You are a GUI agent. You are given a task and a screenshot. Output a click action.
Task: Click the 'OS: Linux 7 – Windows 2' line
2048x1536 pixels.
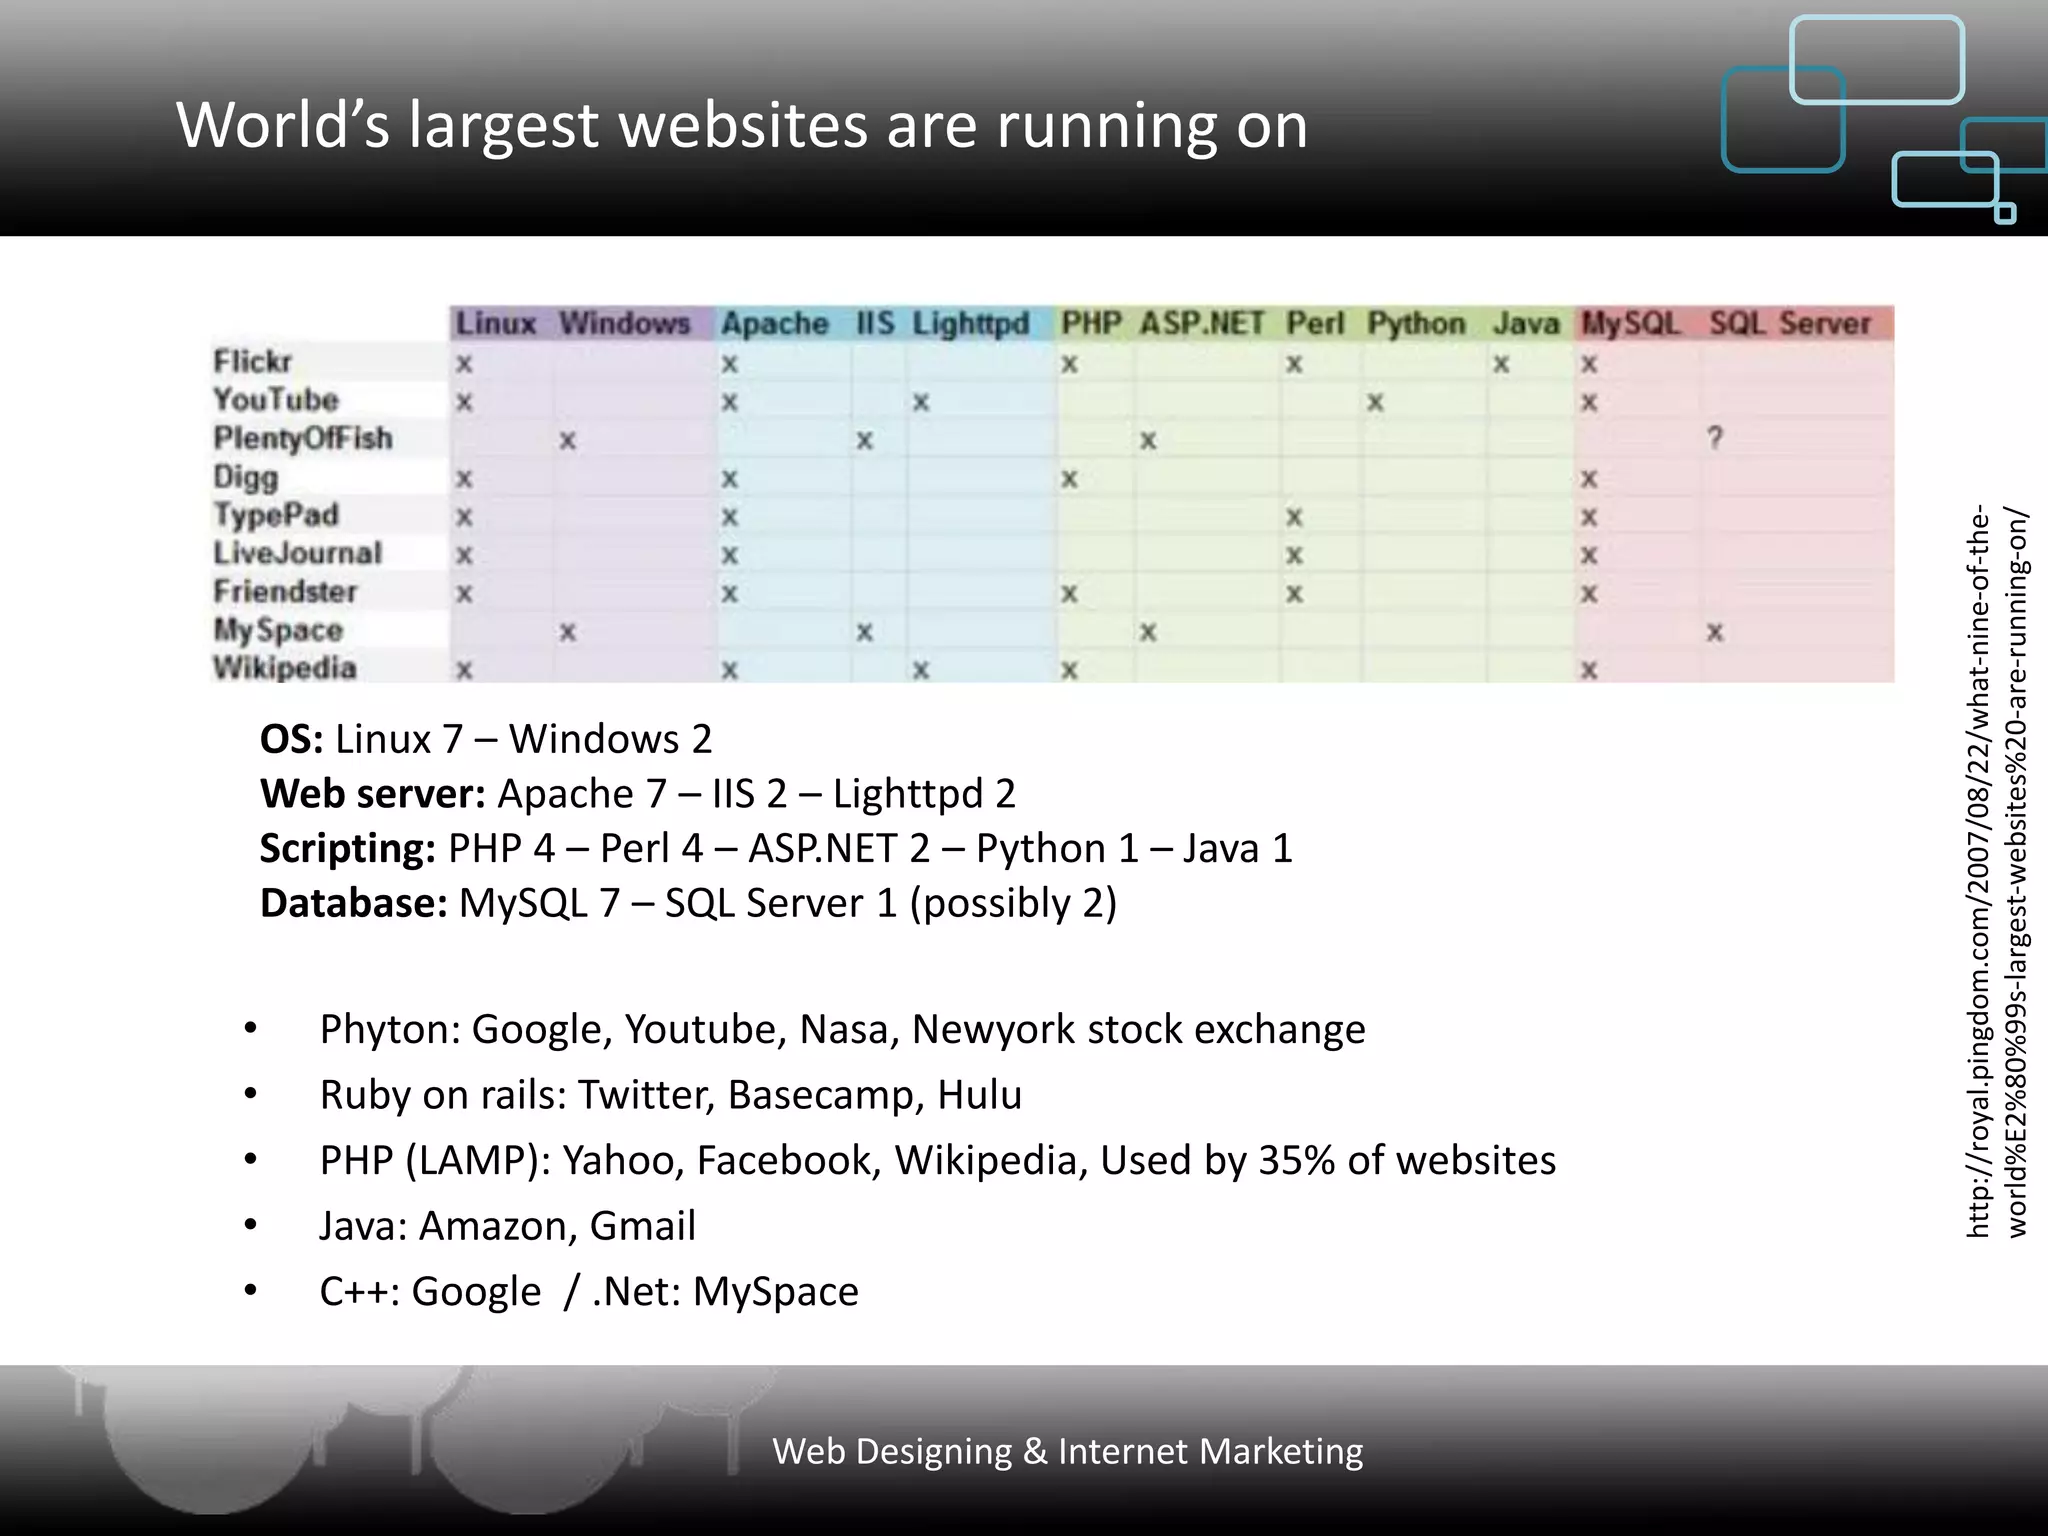[x=486, y=739]
